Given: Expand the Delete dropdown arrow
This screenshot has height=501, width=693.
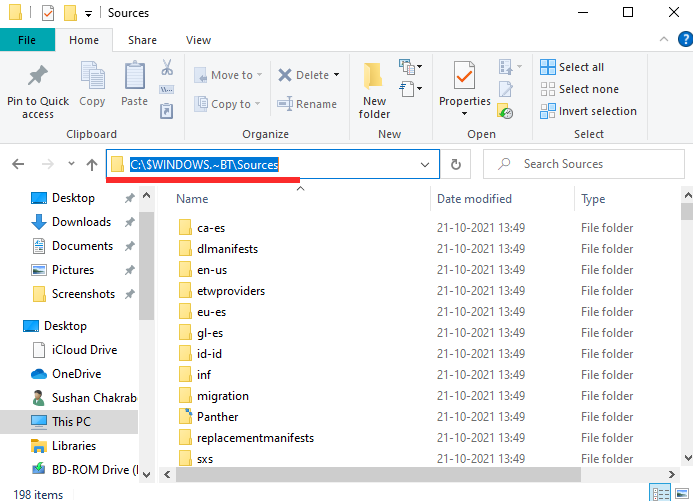Looking at the screenshot, I should tap(336, 75).
